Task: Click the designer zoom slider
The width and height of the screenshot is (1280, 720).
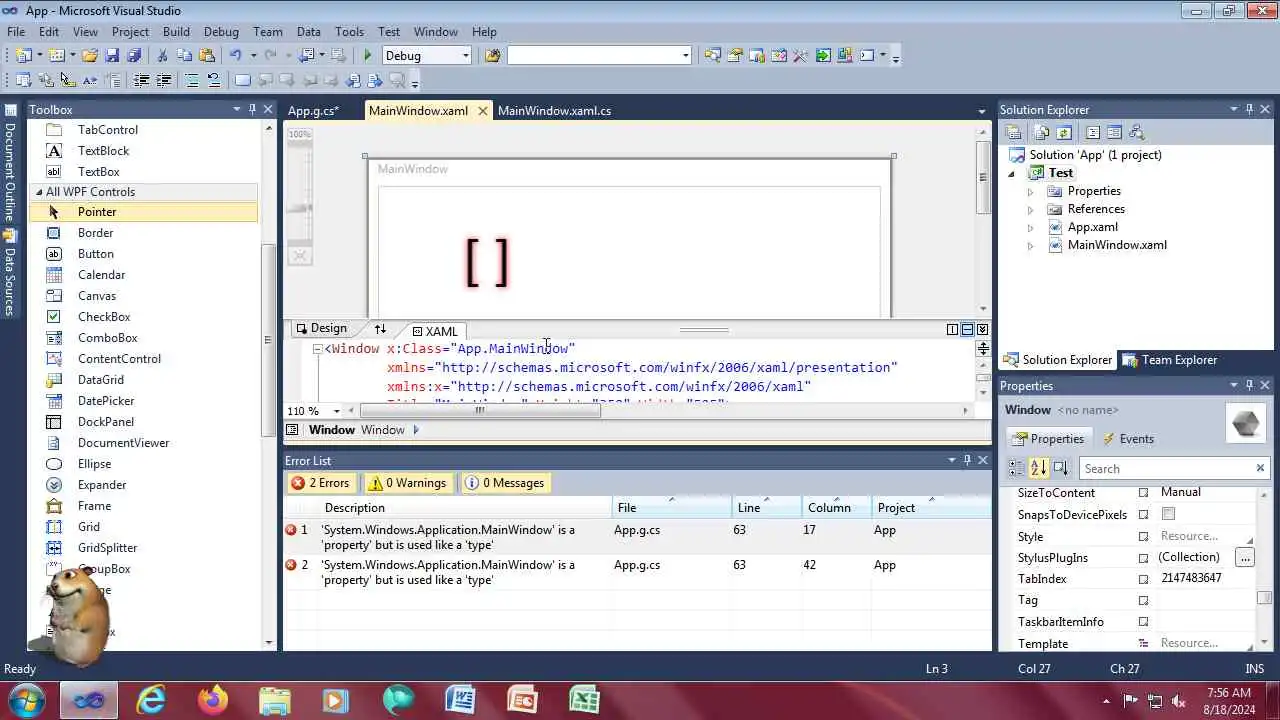Action: (x=299, y=209)
